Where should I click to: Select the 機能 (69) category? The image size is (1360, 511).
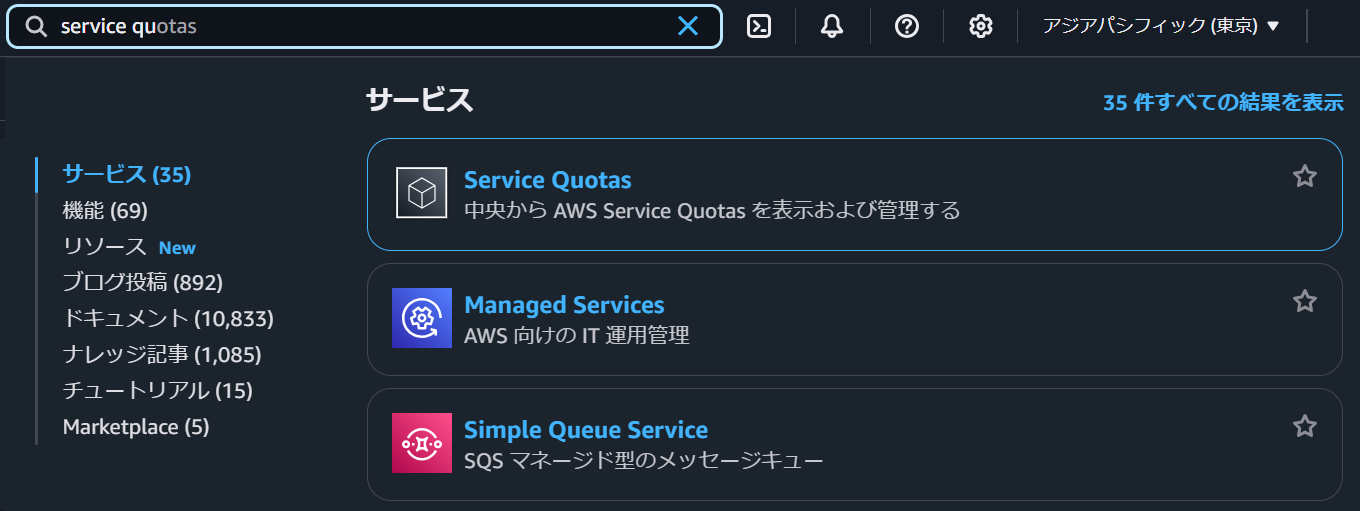pyautogui.click(x=105, y=210)
